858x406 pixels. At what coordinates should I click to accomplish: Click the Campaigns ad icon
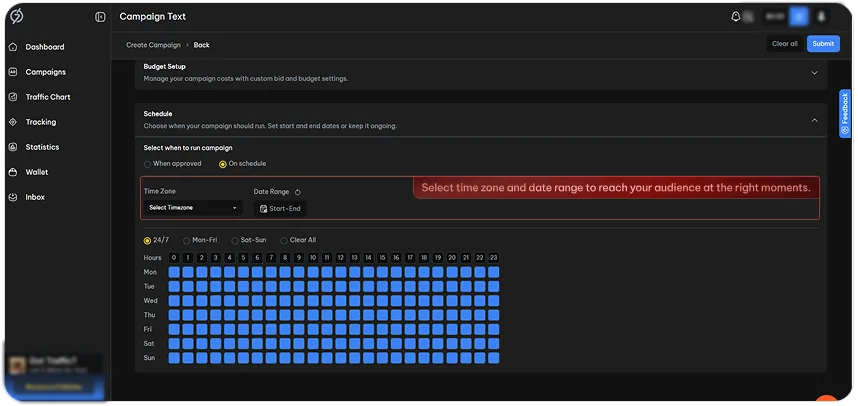tap(14, 72)
